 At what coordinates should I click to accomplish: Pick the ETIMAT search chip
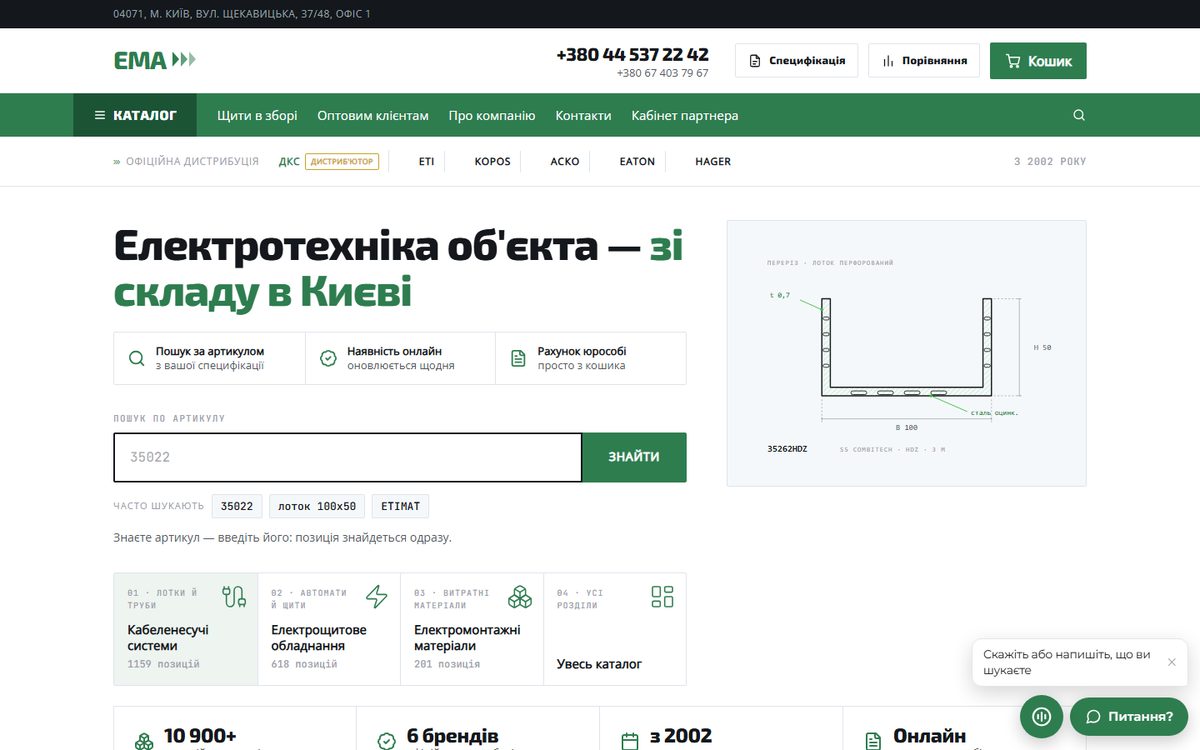click(x=400, y=506)
